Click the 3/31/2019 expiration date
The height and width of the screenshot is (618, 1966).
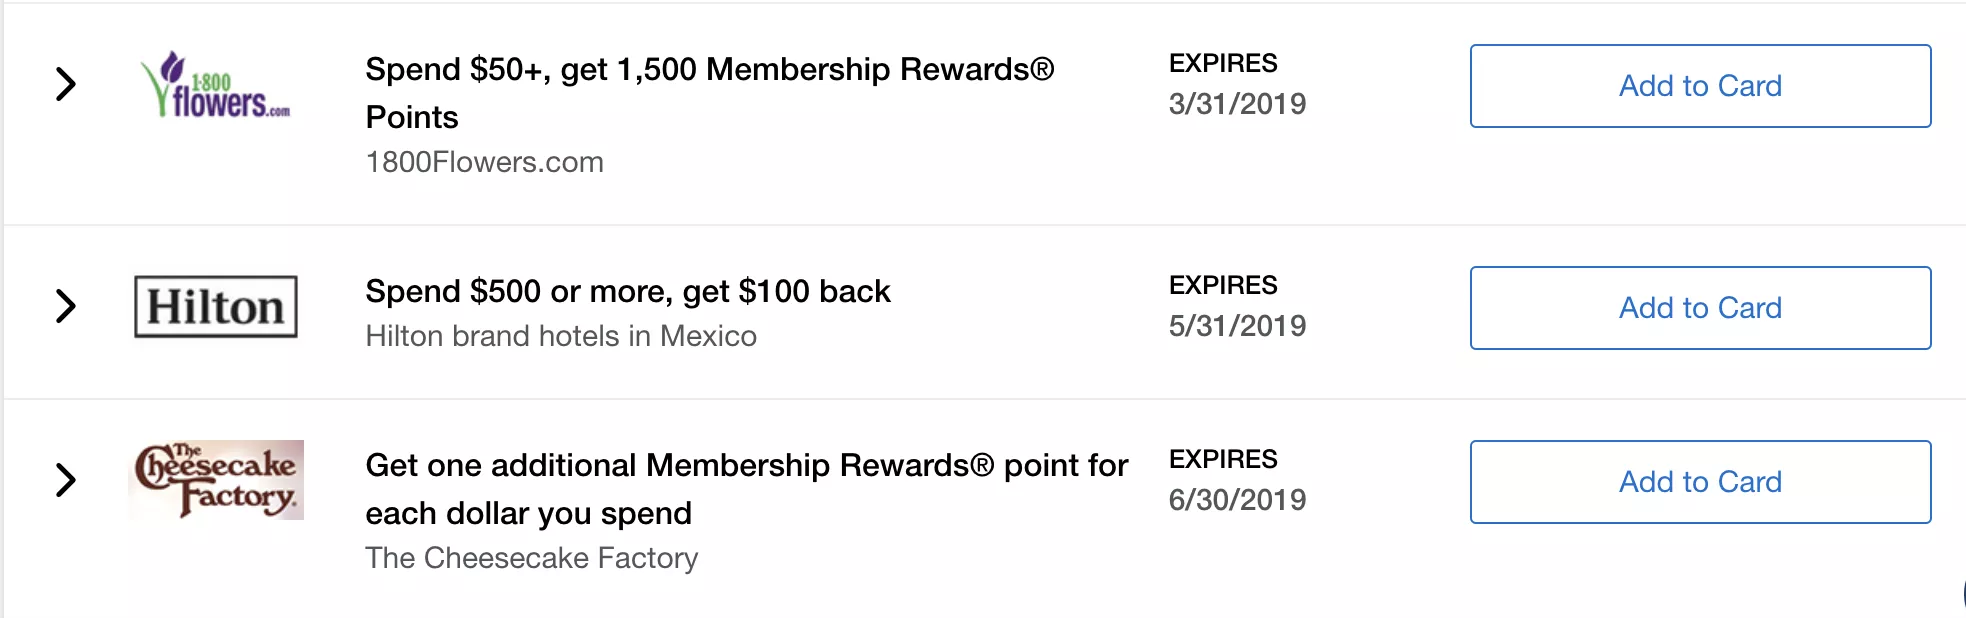coord(1238,102)
